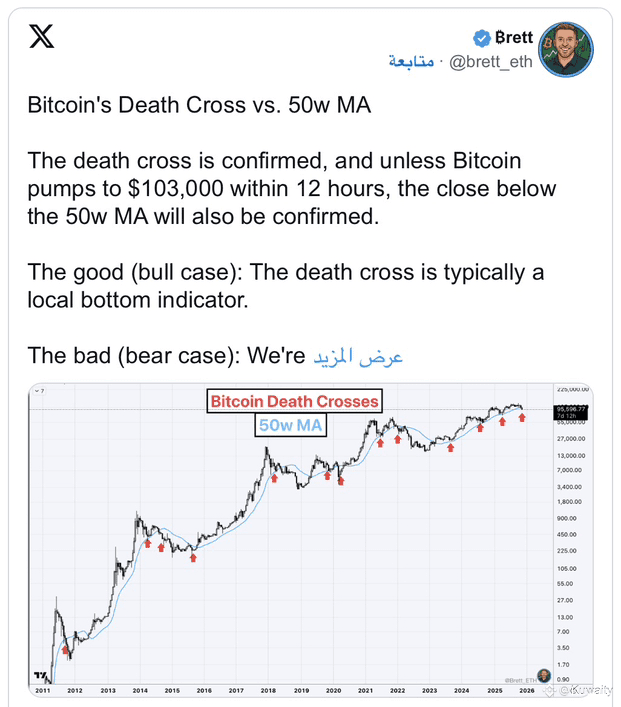This screenshot has height=707, width=621.
Task: Select the 2018 year label on time axis
Action: pyautogui.click(x=267, y=690)
